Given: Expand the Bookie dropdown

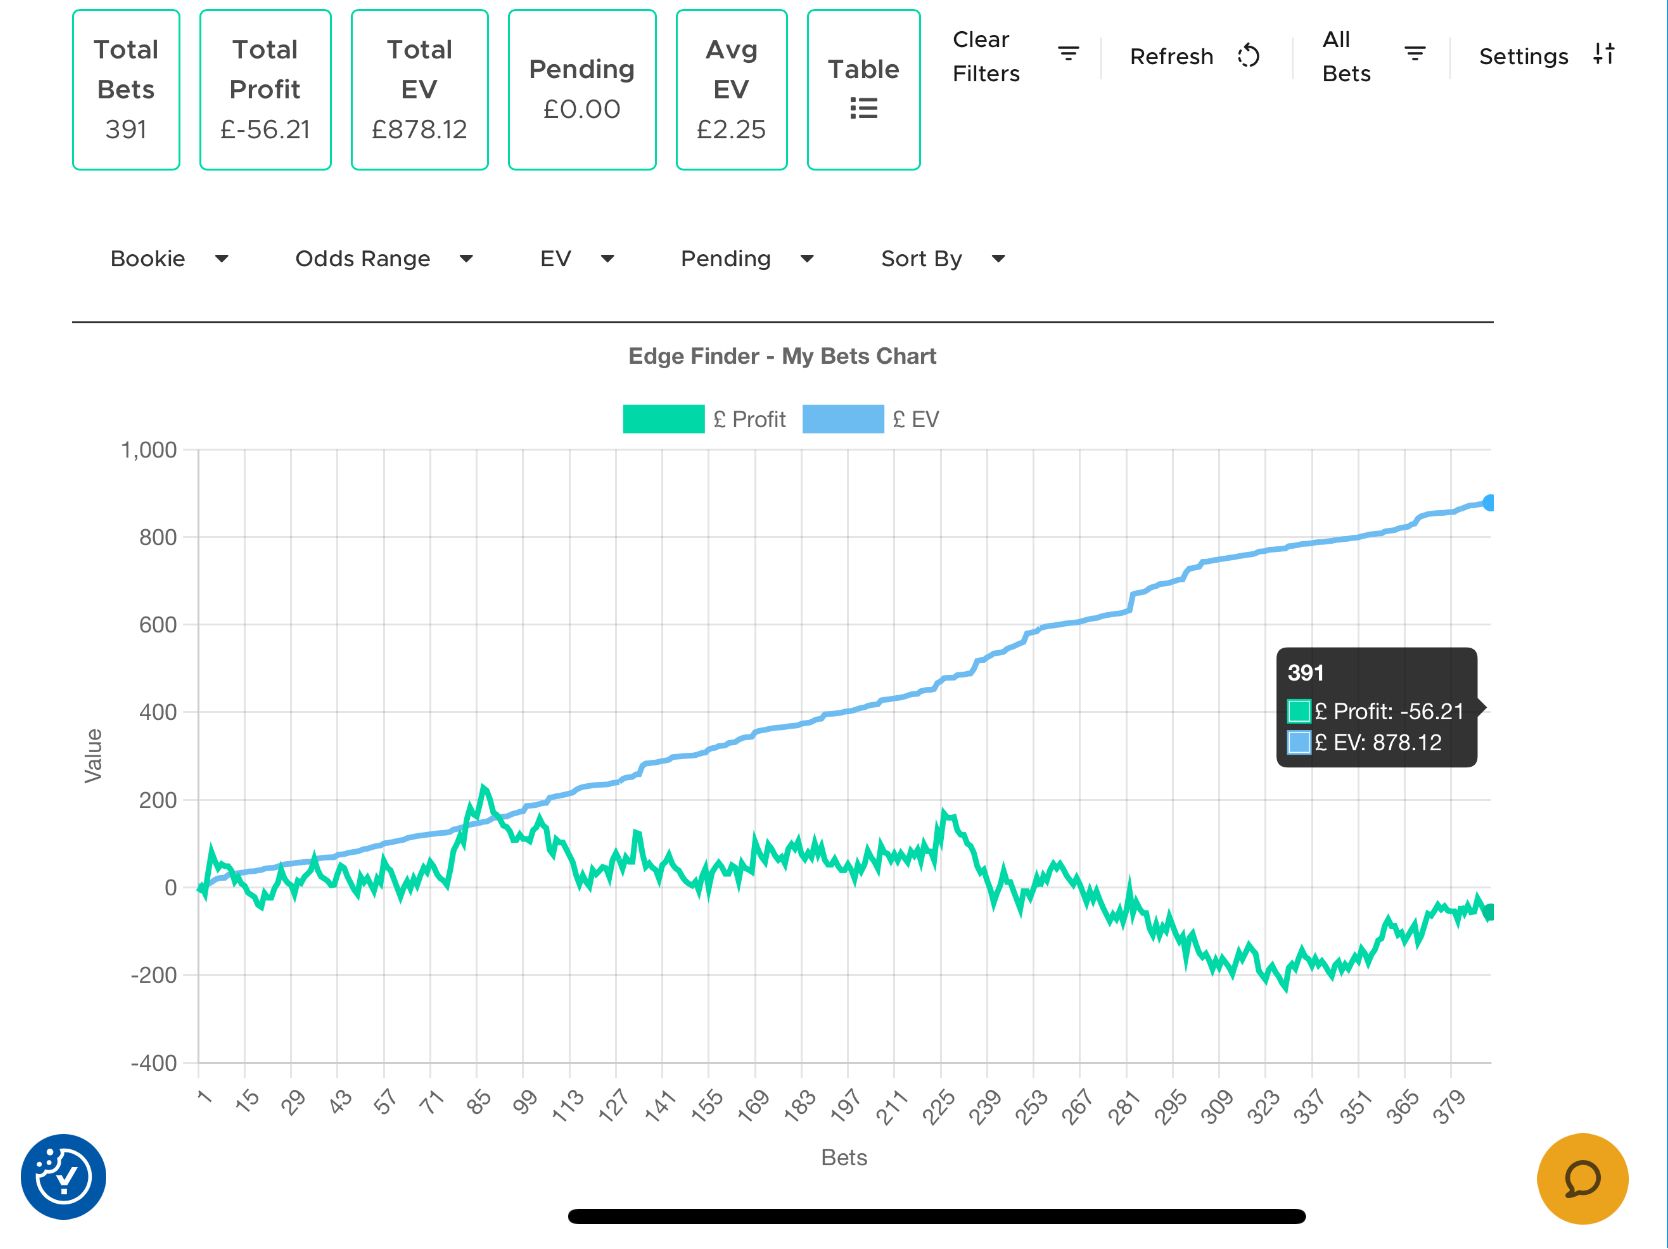Looking at the screenshot, I should coord(169,259).
